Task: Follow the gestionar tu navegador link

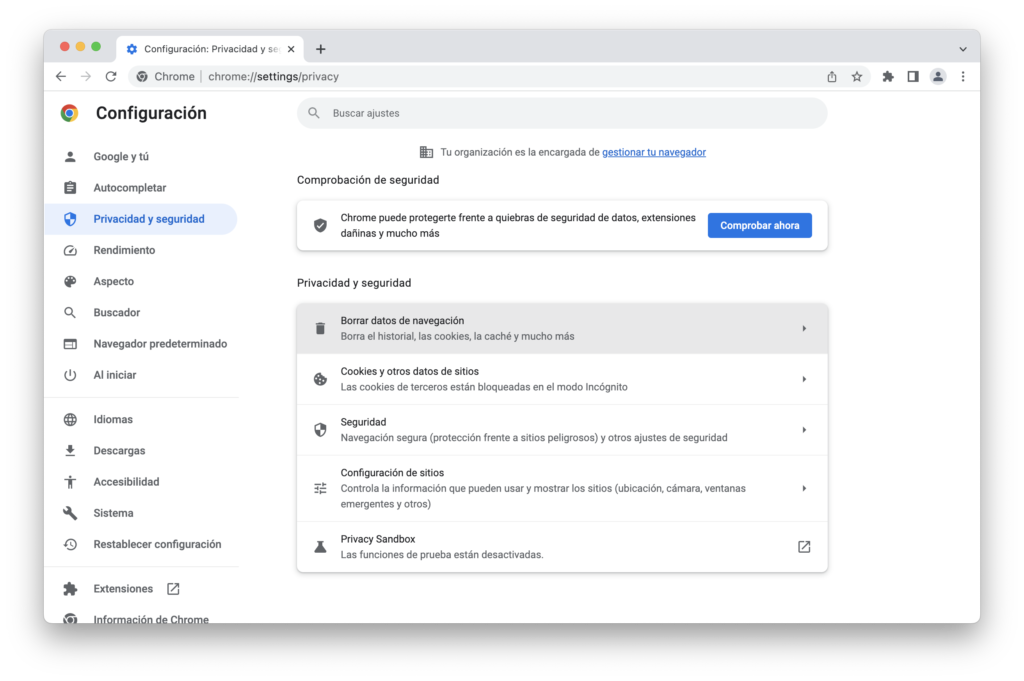Action: click(x=654, y=152)
